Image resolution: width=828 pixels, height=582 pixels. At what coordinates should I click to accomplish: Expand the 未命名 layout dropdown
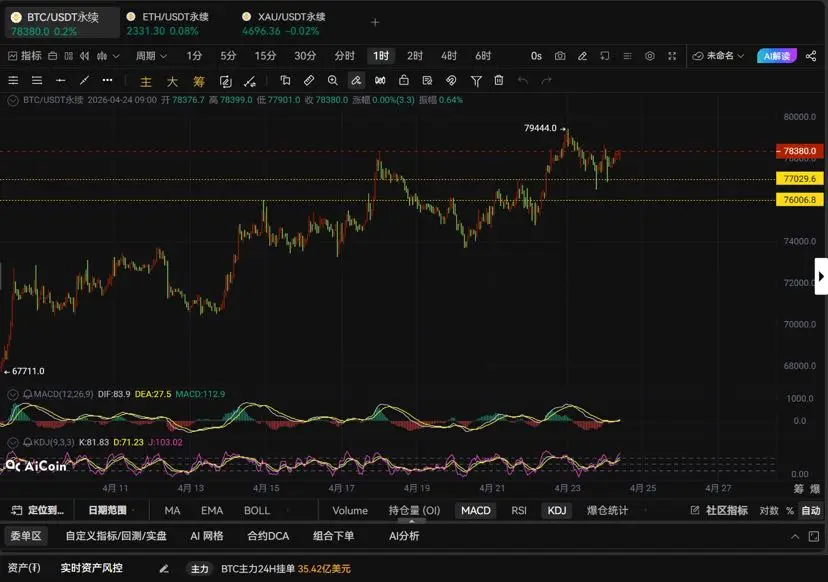point(718,55)
